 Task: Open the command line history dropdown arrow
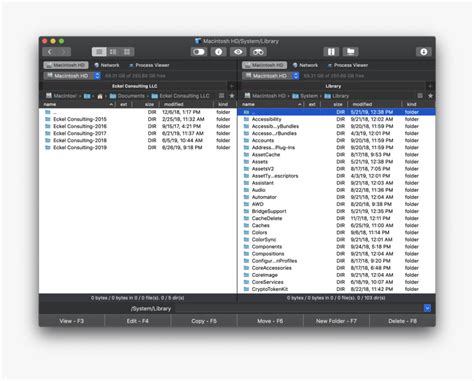pos(427,308)
